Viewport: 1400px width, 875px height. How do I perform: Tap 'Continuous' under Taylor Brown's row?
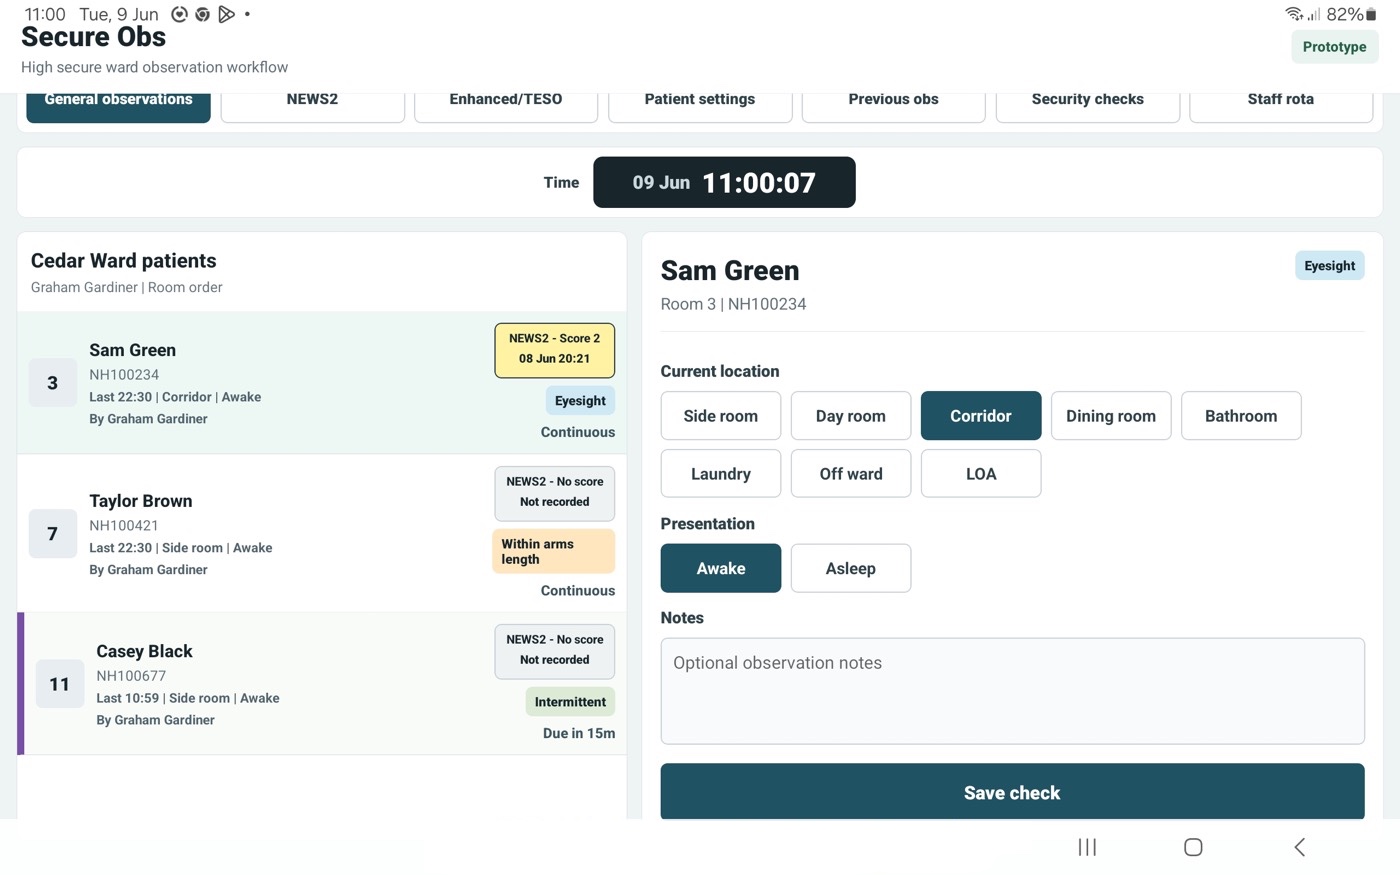[578, 591]
